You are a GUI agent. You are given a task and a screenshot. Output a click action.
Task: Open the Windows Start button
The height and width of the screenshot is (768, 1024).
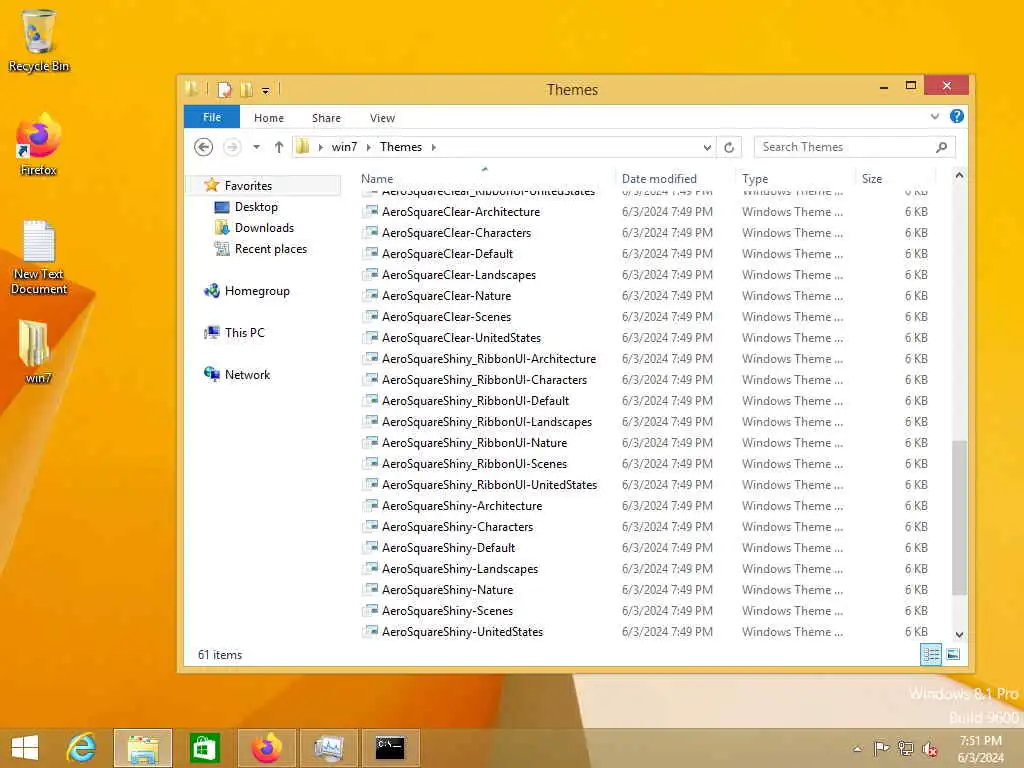[25, 748]
